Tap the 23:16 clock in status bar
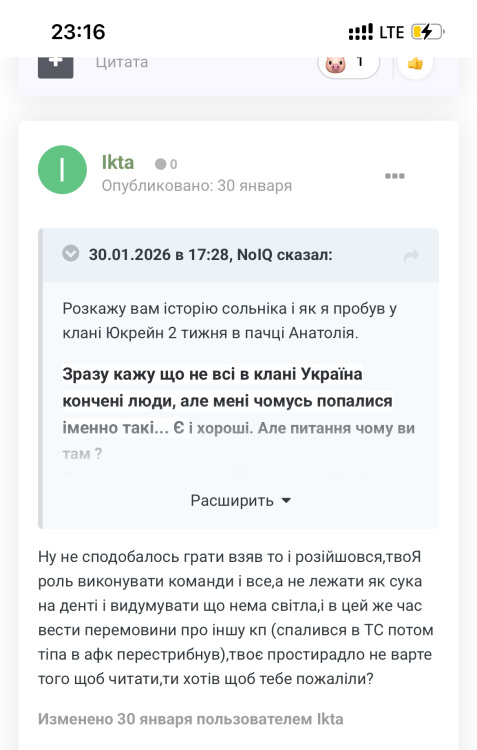 (78, 32)
